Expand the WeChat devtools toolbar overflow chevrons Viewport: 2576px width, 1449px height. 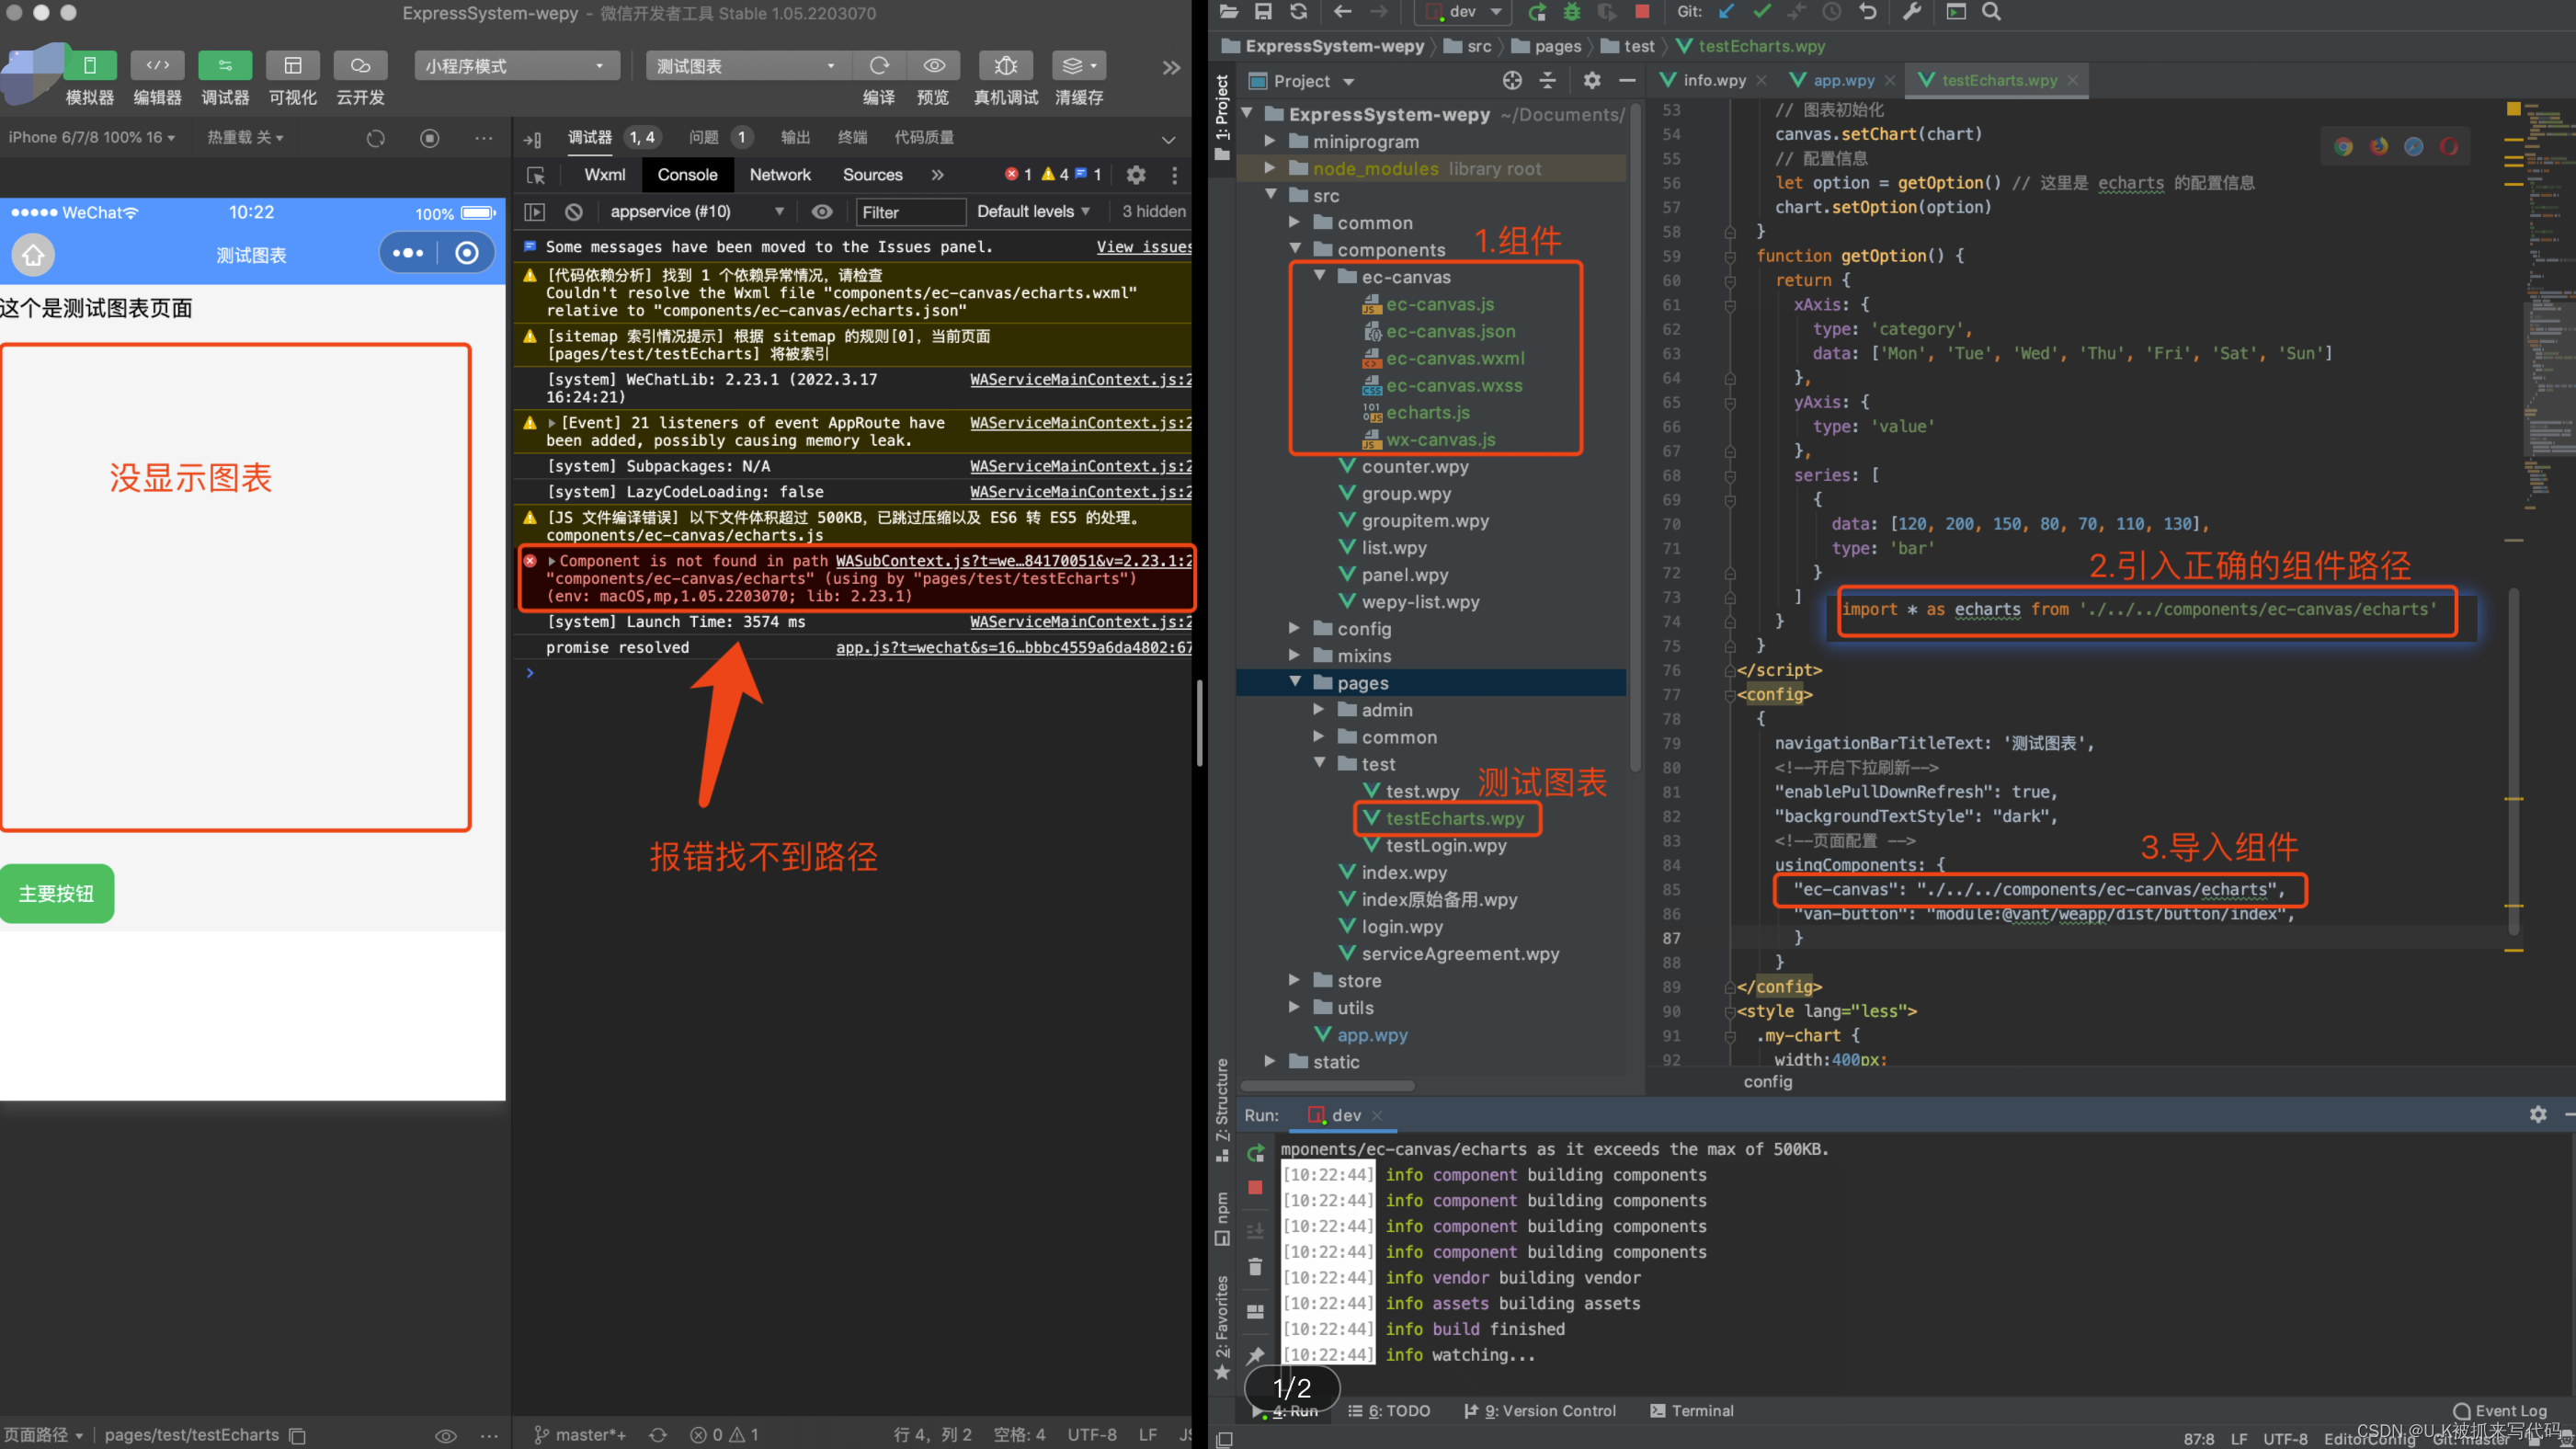[x=1171, y=67]
